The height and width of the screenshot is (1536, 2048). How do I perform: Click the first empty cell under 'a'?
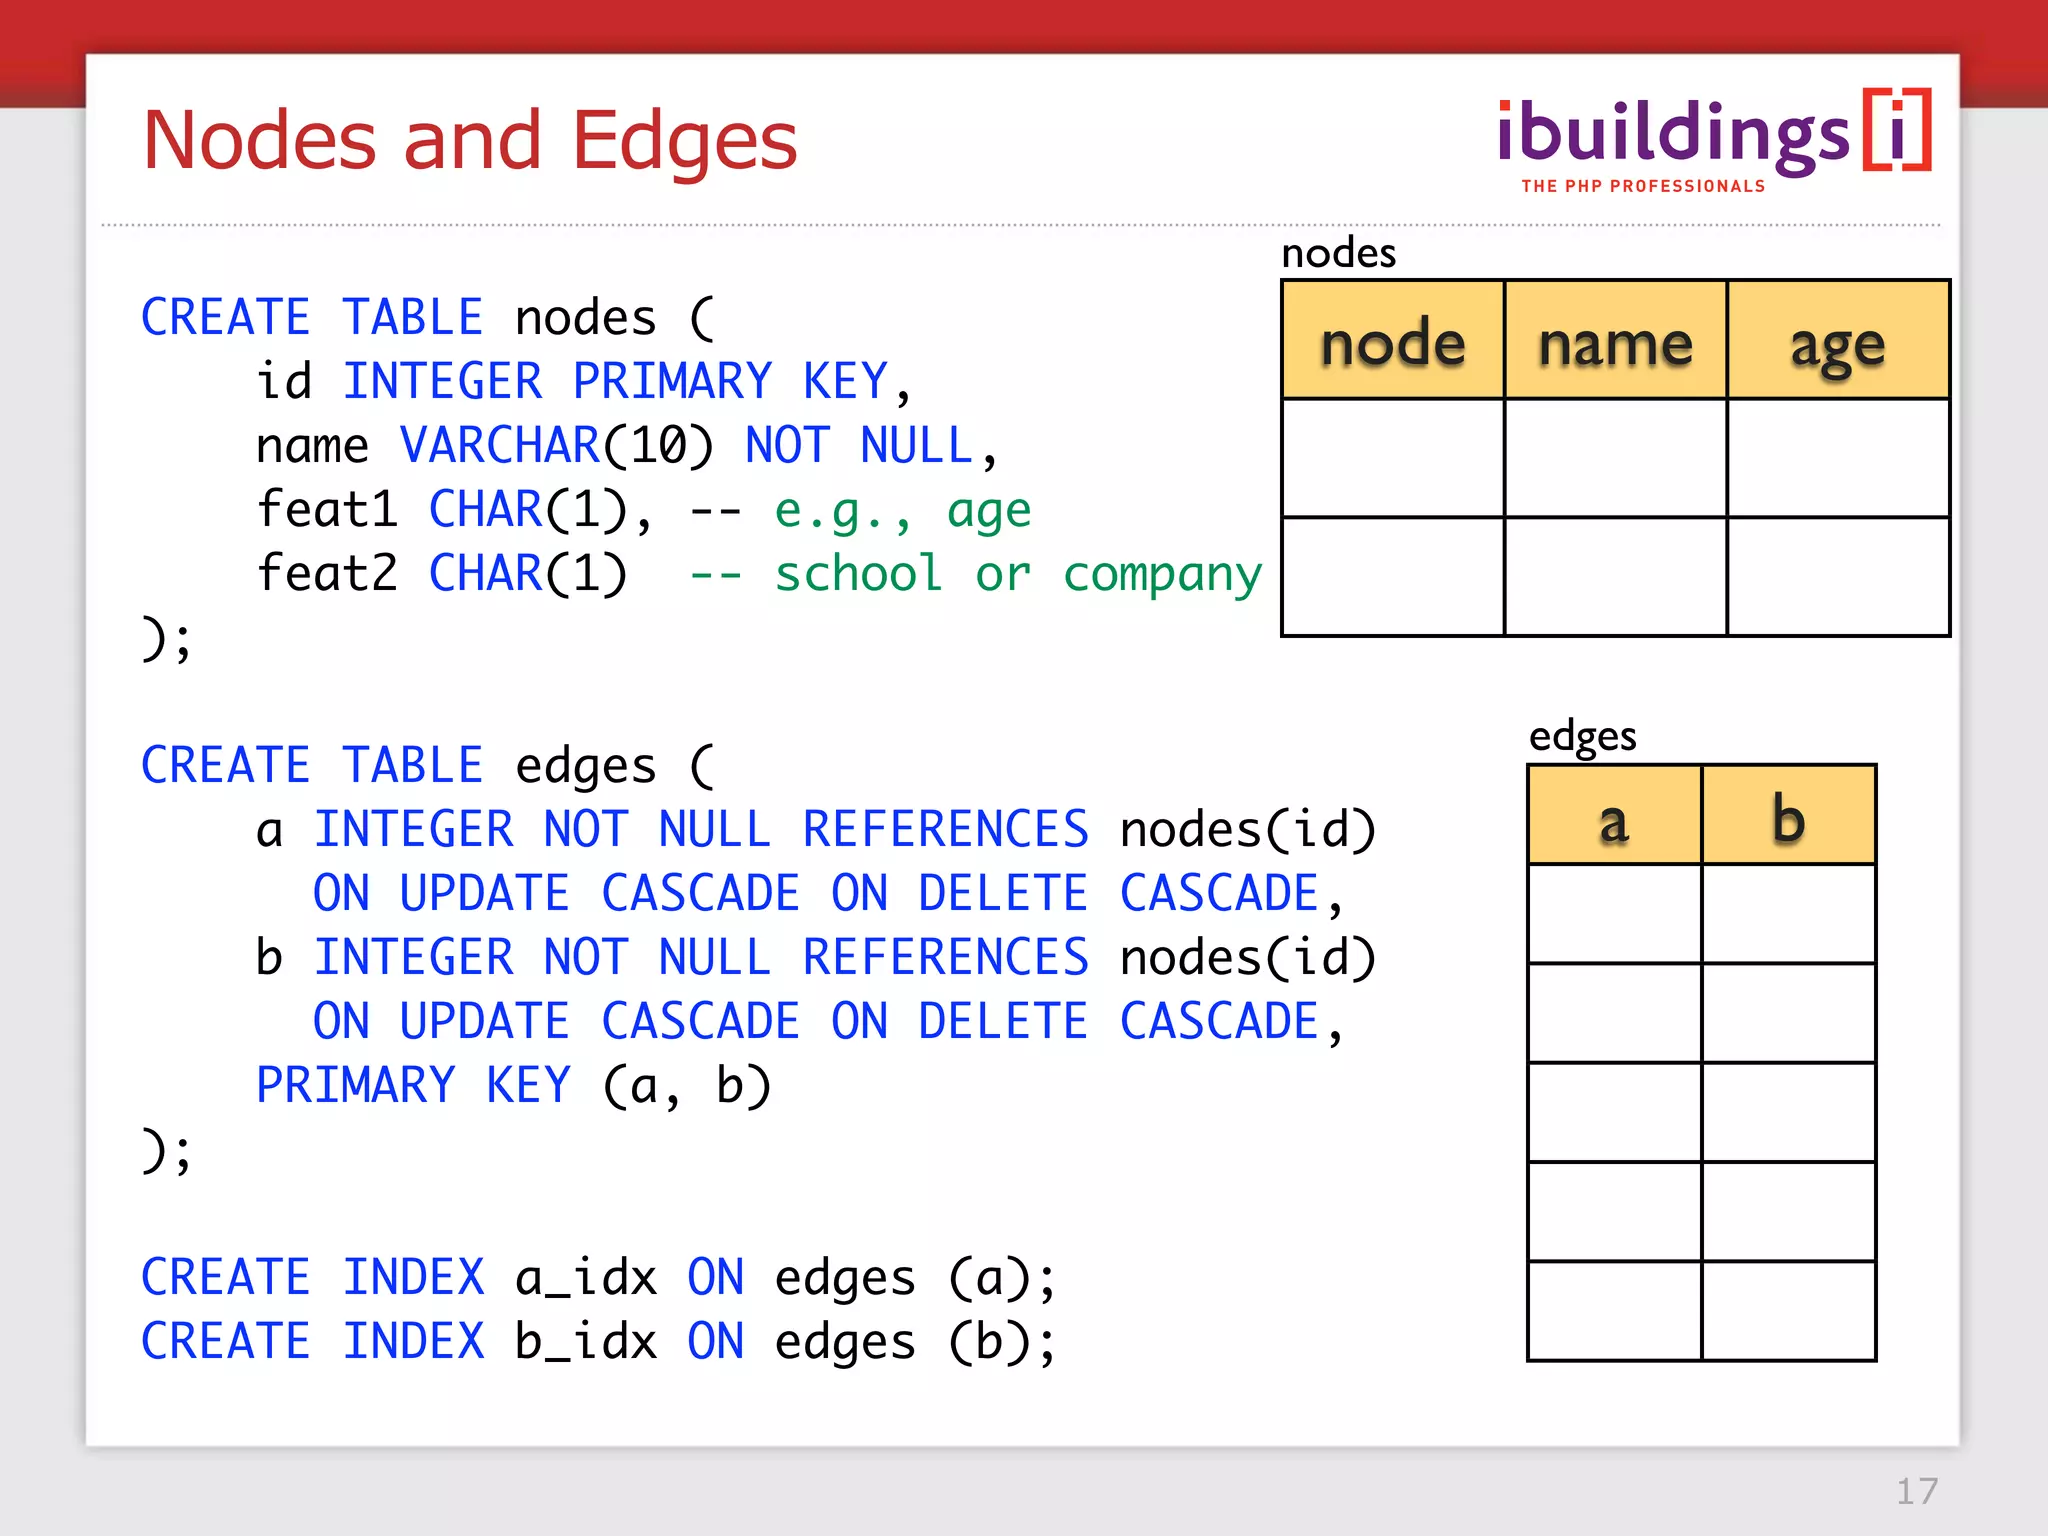pyautogui.click(x=1614, y=914)
